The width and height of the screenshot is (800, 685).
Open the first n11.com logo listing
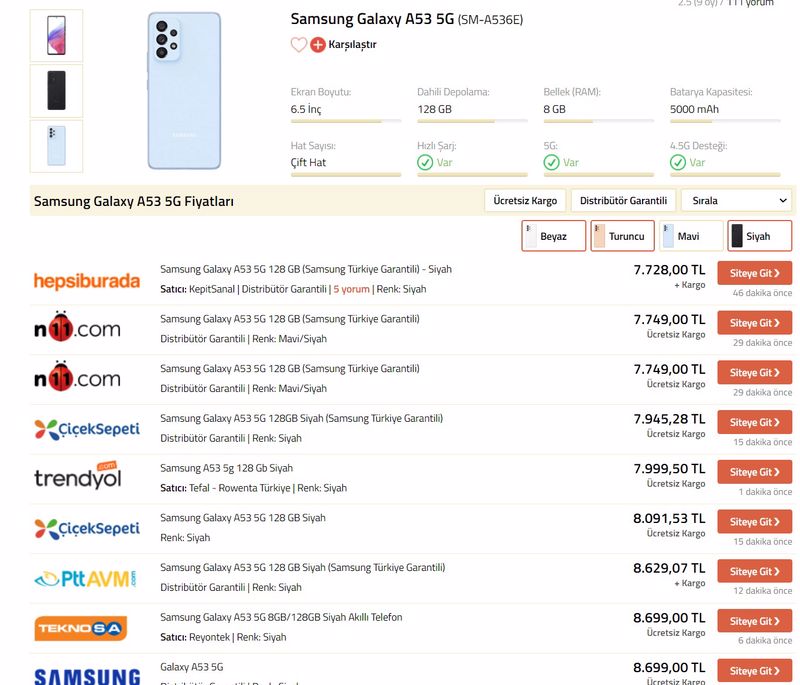click(78, 327)
